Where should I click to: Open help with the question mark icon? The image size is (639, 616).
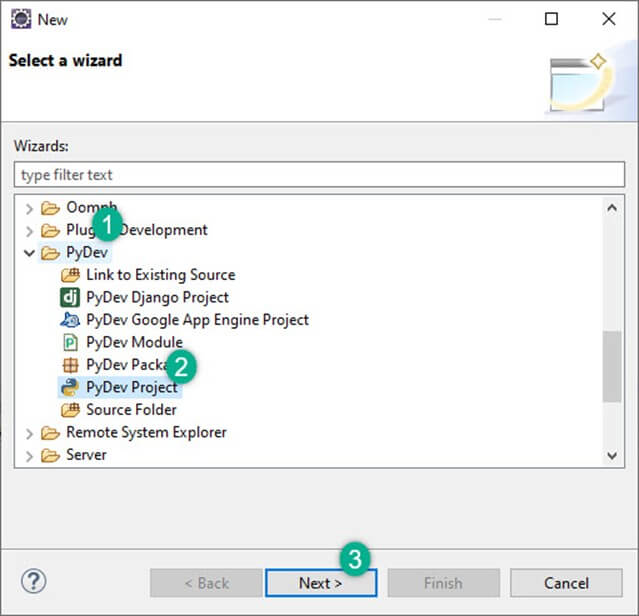click(x=34, y=581)
